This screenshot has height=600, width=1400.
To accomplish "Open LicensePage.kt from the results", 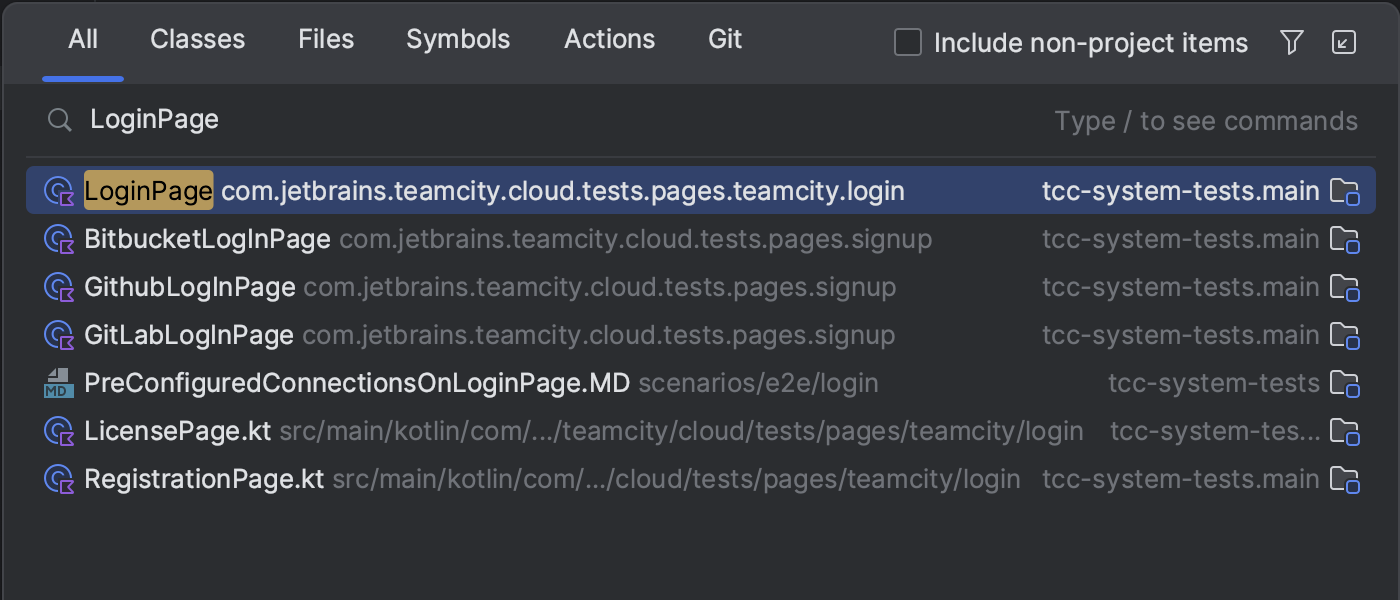I will click(x=178, y=431).
